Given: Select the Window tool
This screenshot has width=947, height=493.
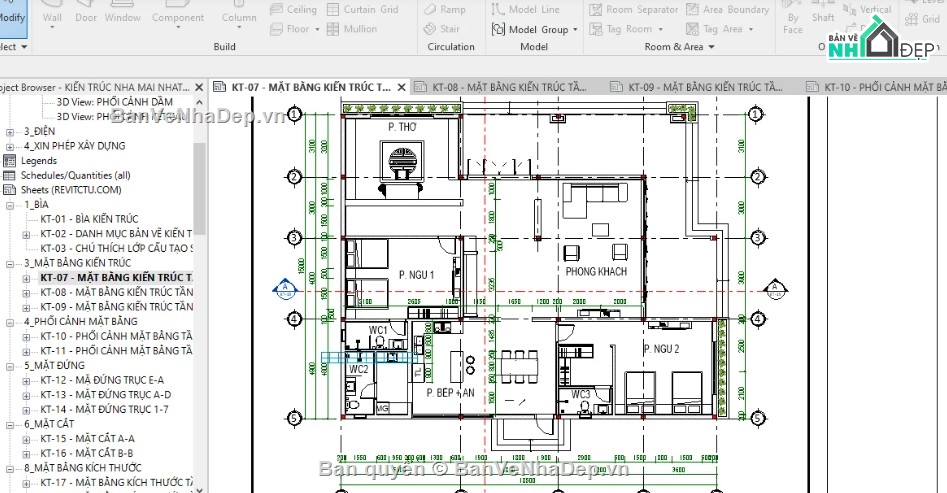Looking at the screenshot, I should coord(123,14).
